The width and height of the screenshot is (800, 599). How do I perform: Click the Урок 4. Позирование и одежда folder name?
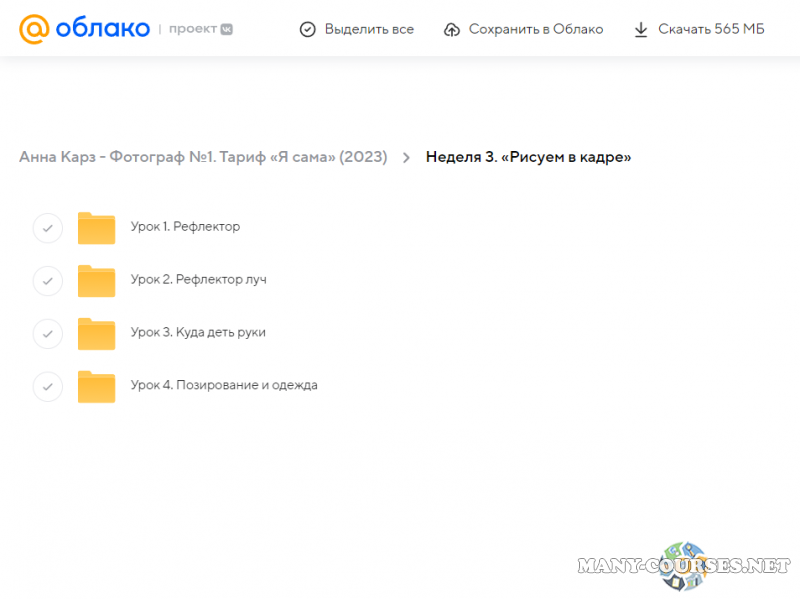pos(224,385)
